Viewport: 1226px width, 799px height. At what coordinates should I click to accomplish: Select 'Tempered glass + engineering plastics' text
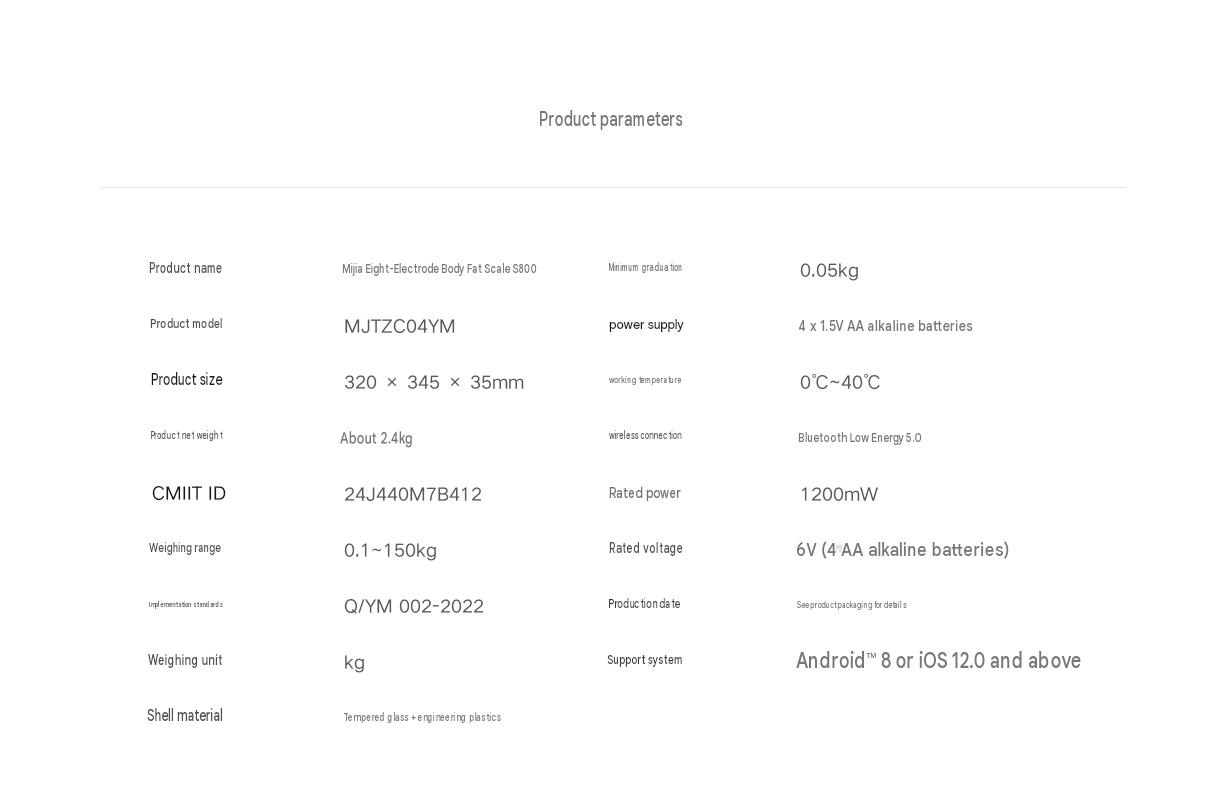click(x=422, y=717)
